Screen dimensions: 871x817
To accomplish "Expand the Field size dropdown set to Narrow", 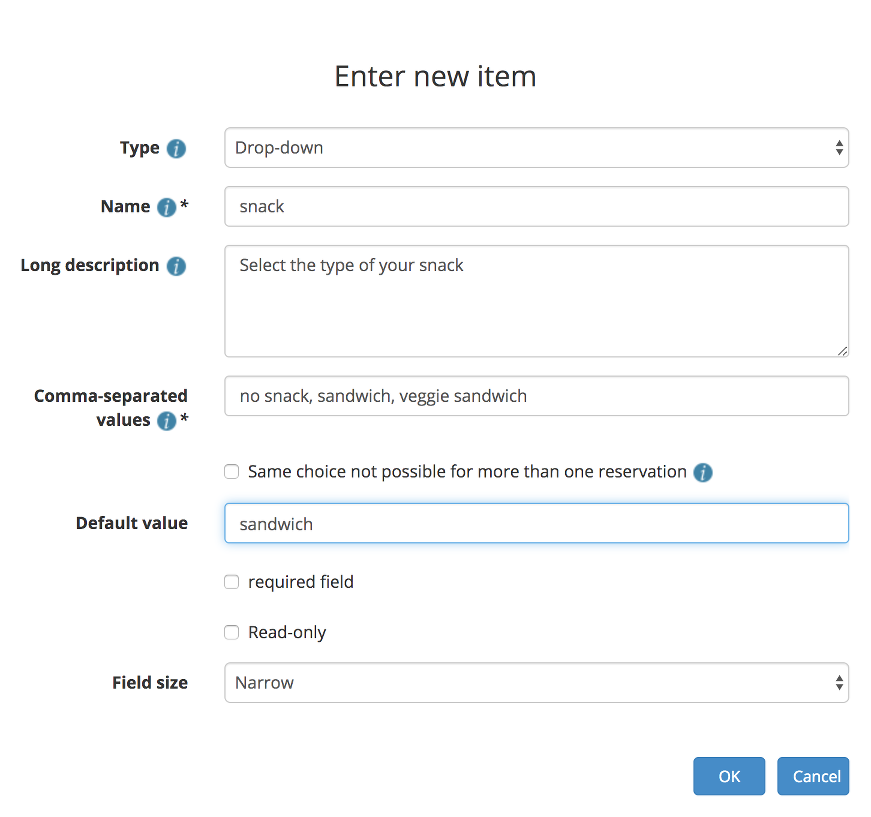I will coord(536,683).
